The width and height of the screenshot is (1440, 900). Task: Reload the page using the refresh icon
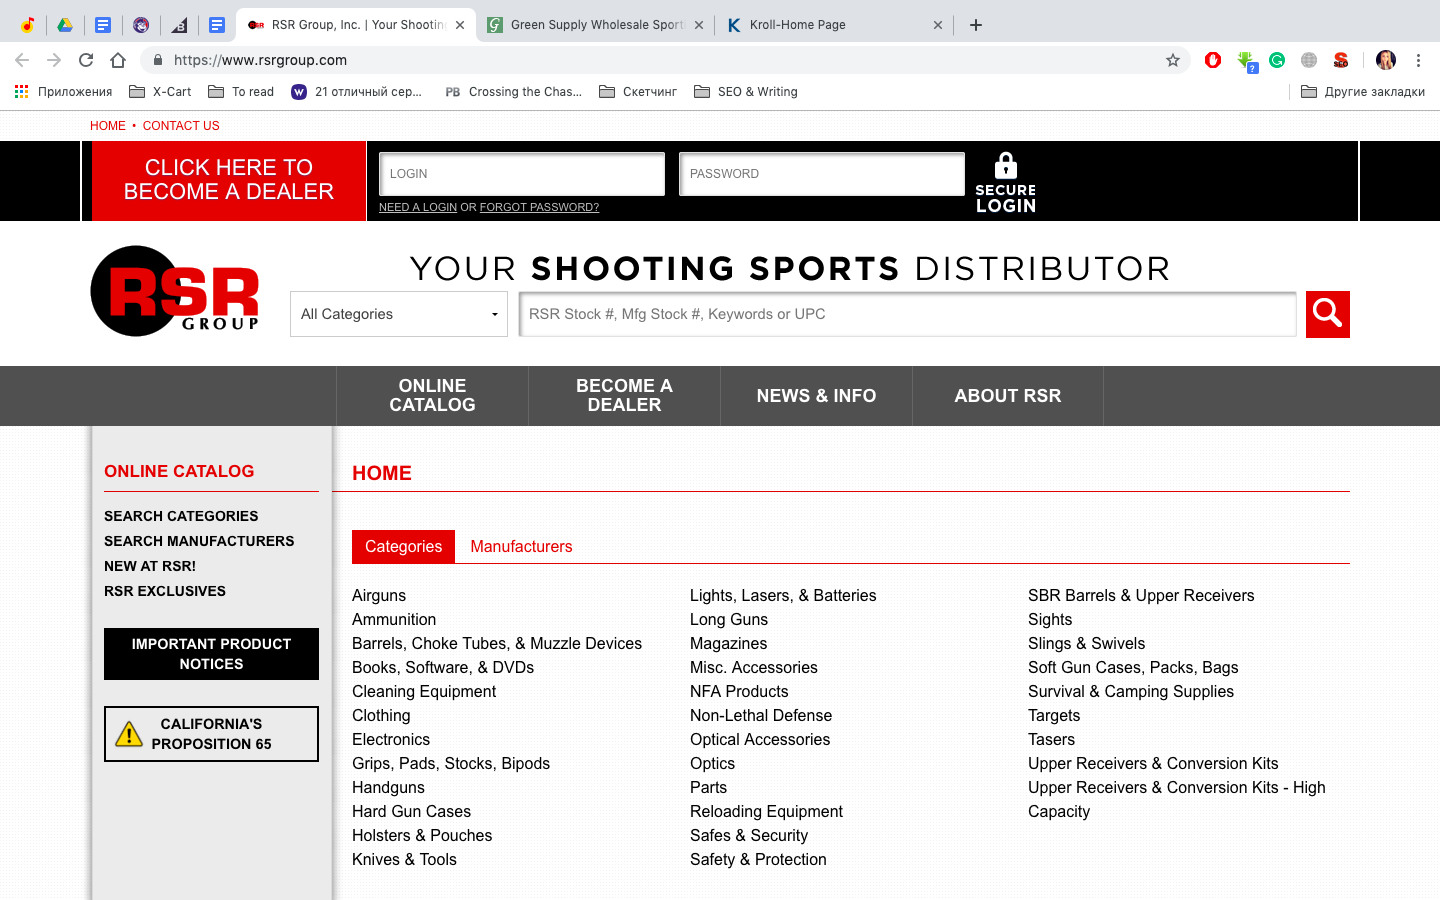click(85, 60)
